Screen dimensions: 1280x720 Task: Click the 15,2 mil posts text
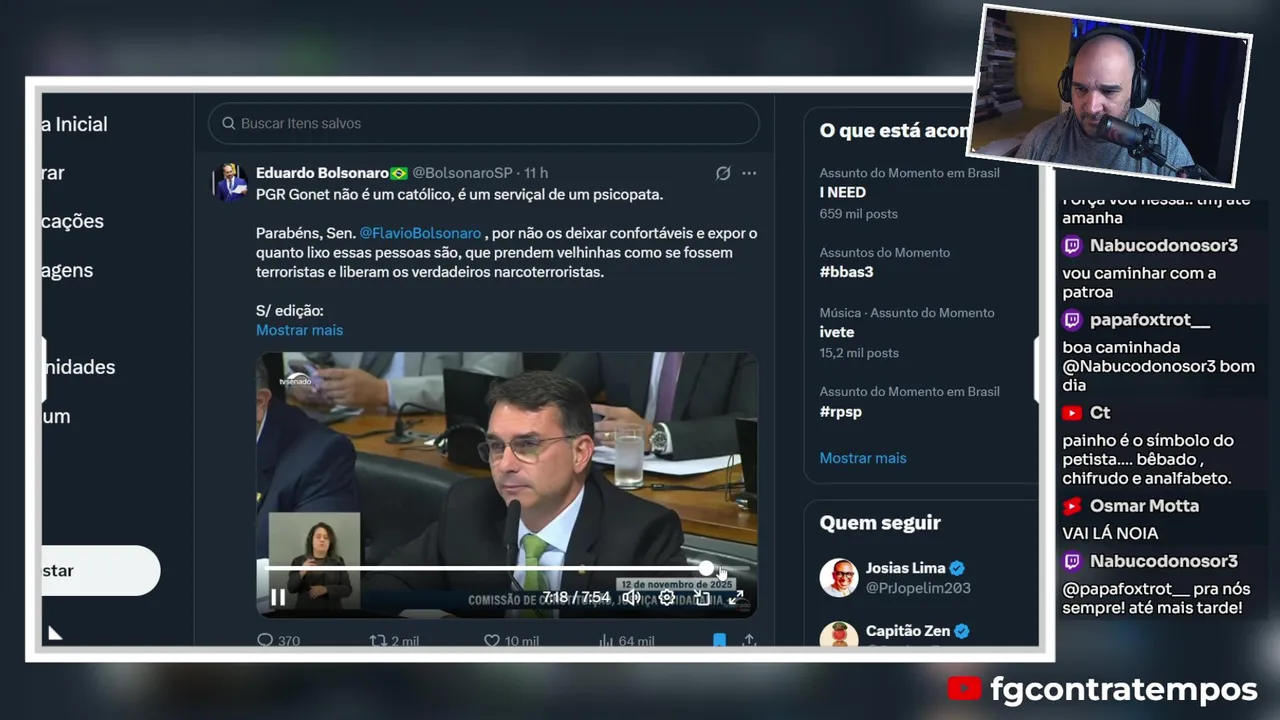[x=859, y=353]
